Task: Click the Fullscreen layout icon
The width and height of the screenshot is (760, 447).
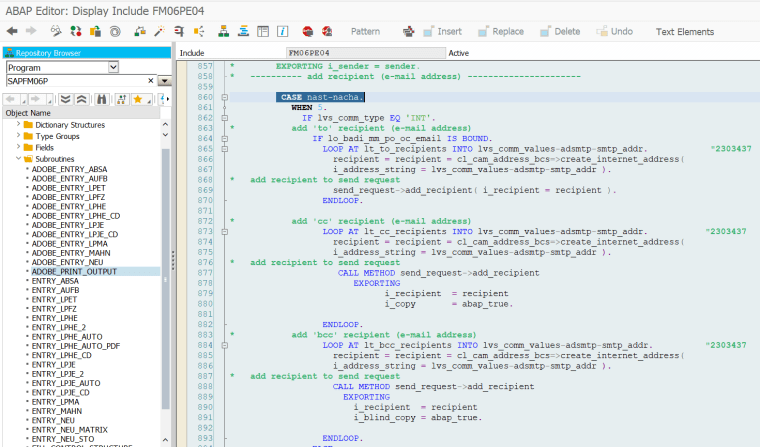Action: (x=263, y=32)
